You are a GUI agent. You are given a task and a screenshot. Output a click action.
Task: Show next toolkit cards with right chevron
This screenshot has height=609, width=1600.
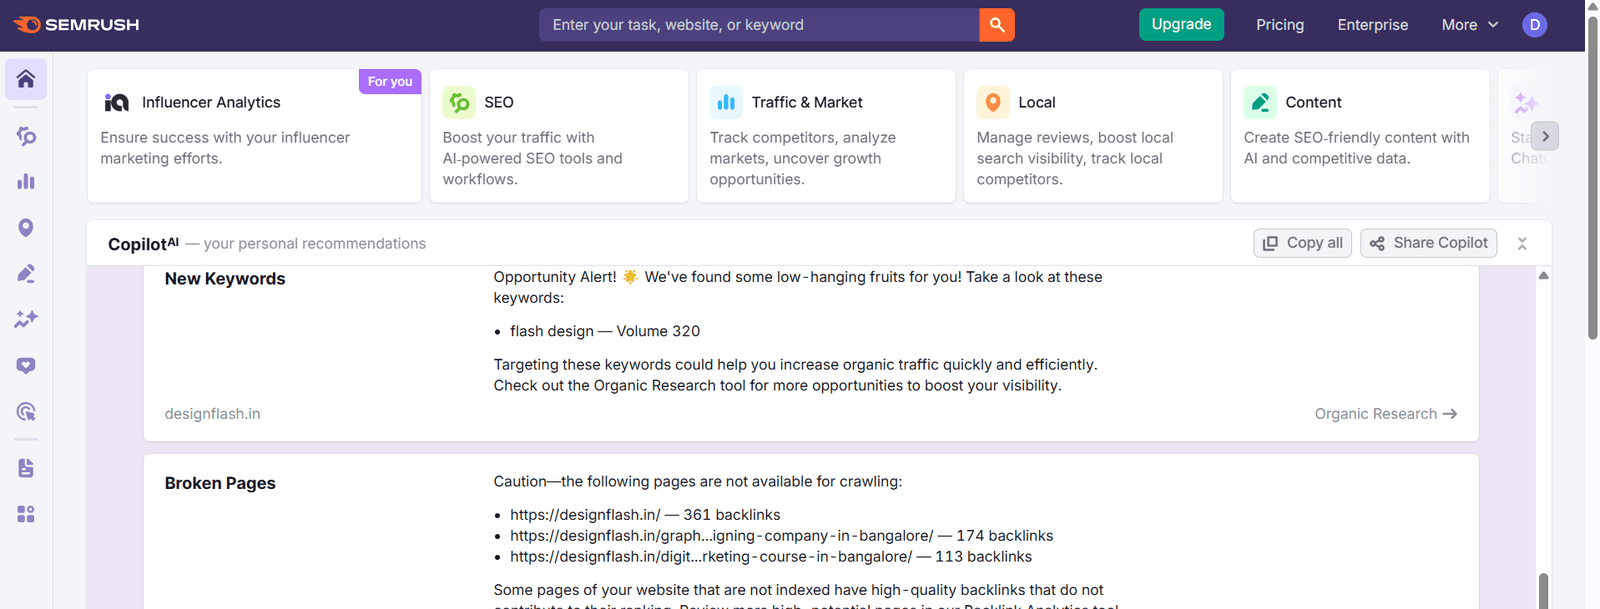1545,136
